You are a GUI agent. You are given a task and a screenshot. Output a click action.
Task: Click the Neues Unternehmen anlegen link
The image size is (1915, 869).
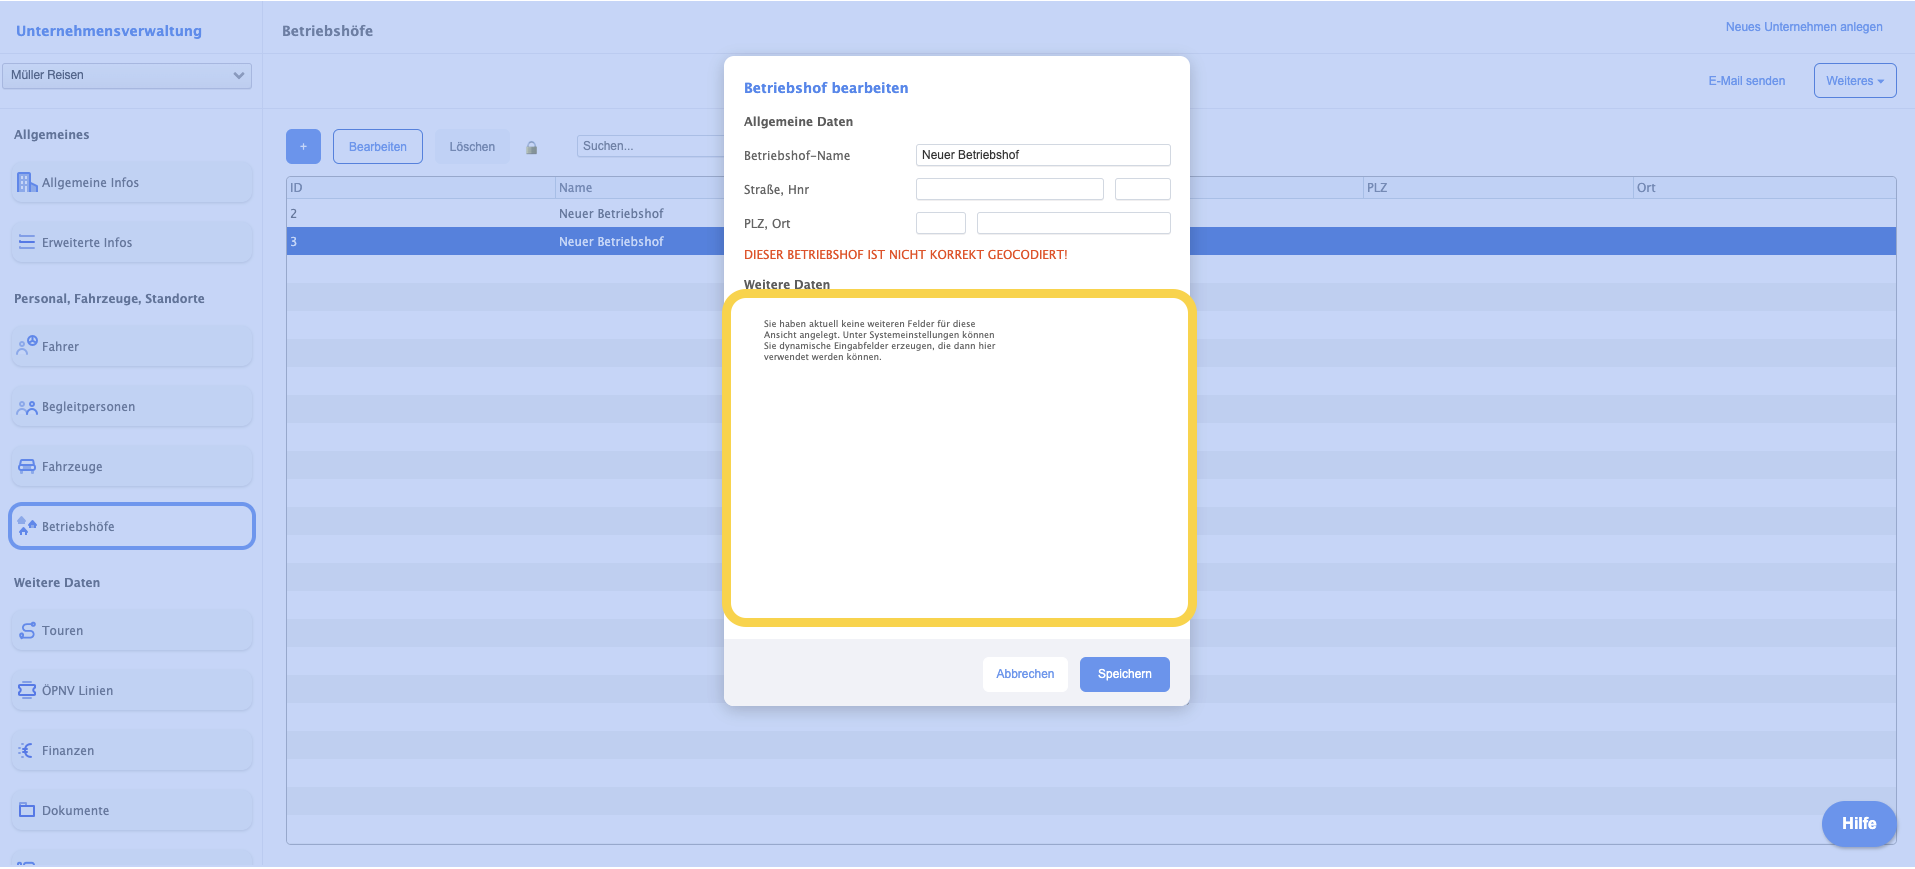pos(1803,27)
